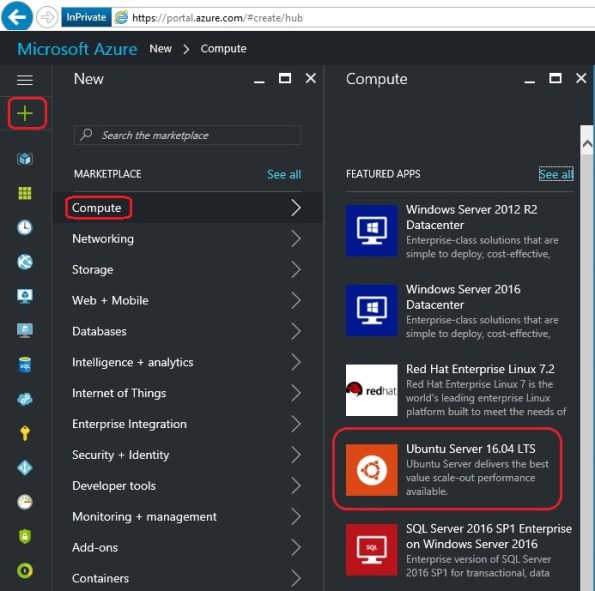Expand Security + Identity chevron
Screen dimensions: 595x591
tap(296, 455)
